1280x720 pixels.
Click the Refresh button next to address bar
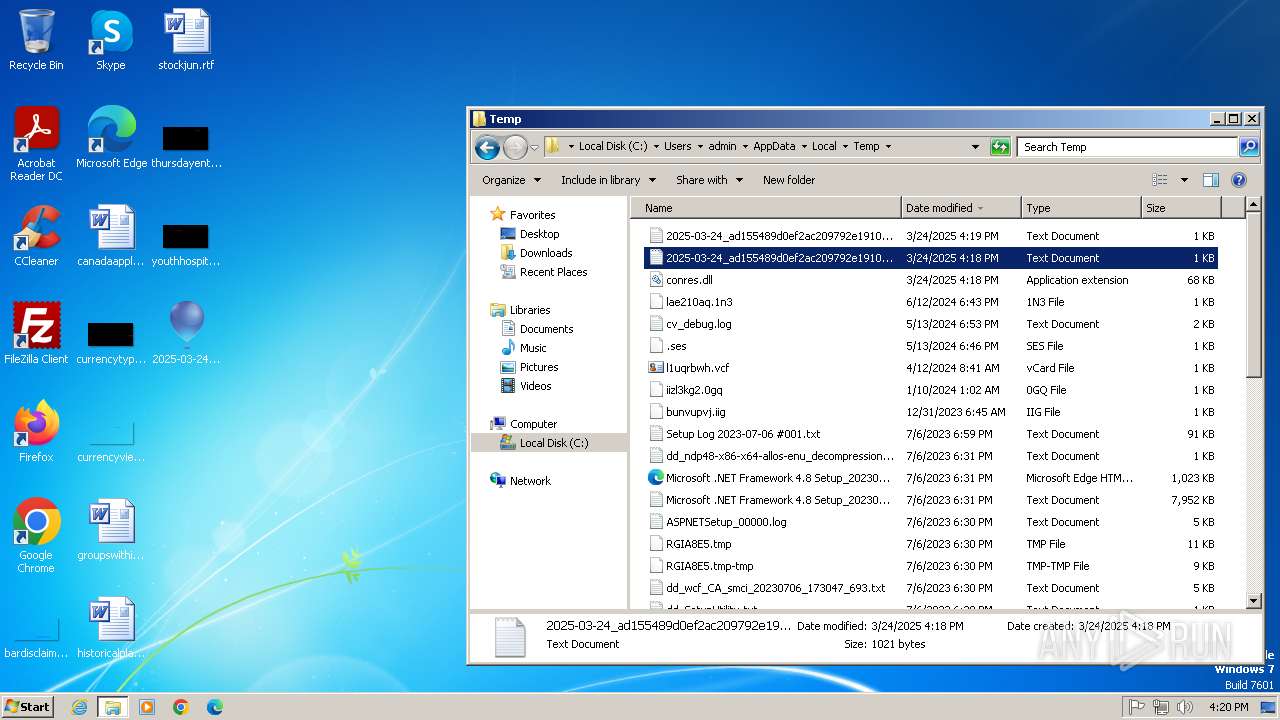[1000, 147]
